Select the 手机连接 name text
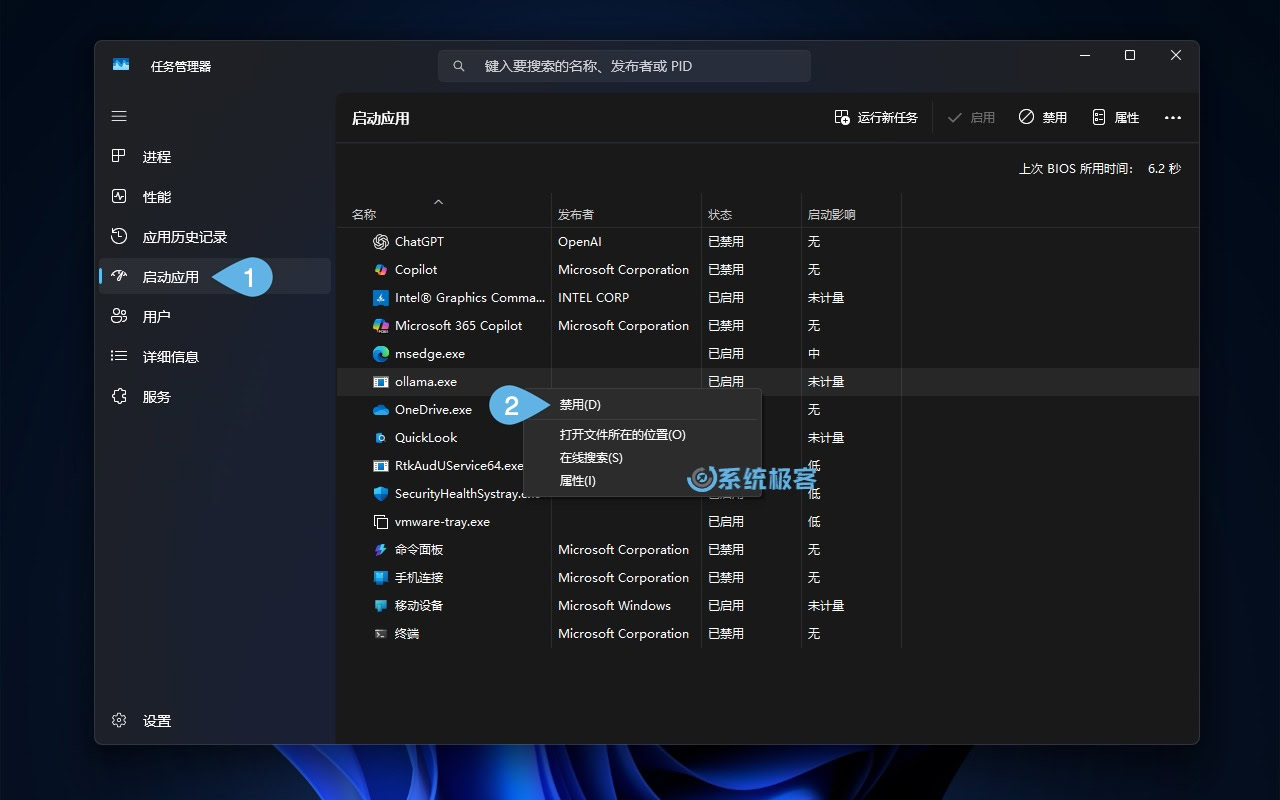The height and width of the screenshot is (800, 1280). click(x=419, y=578)
